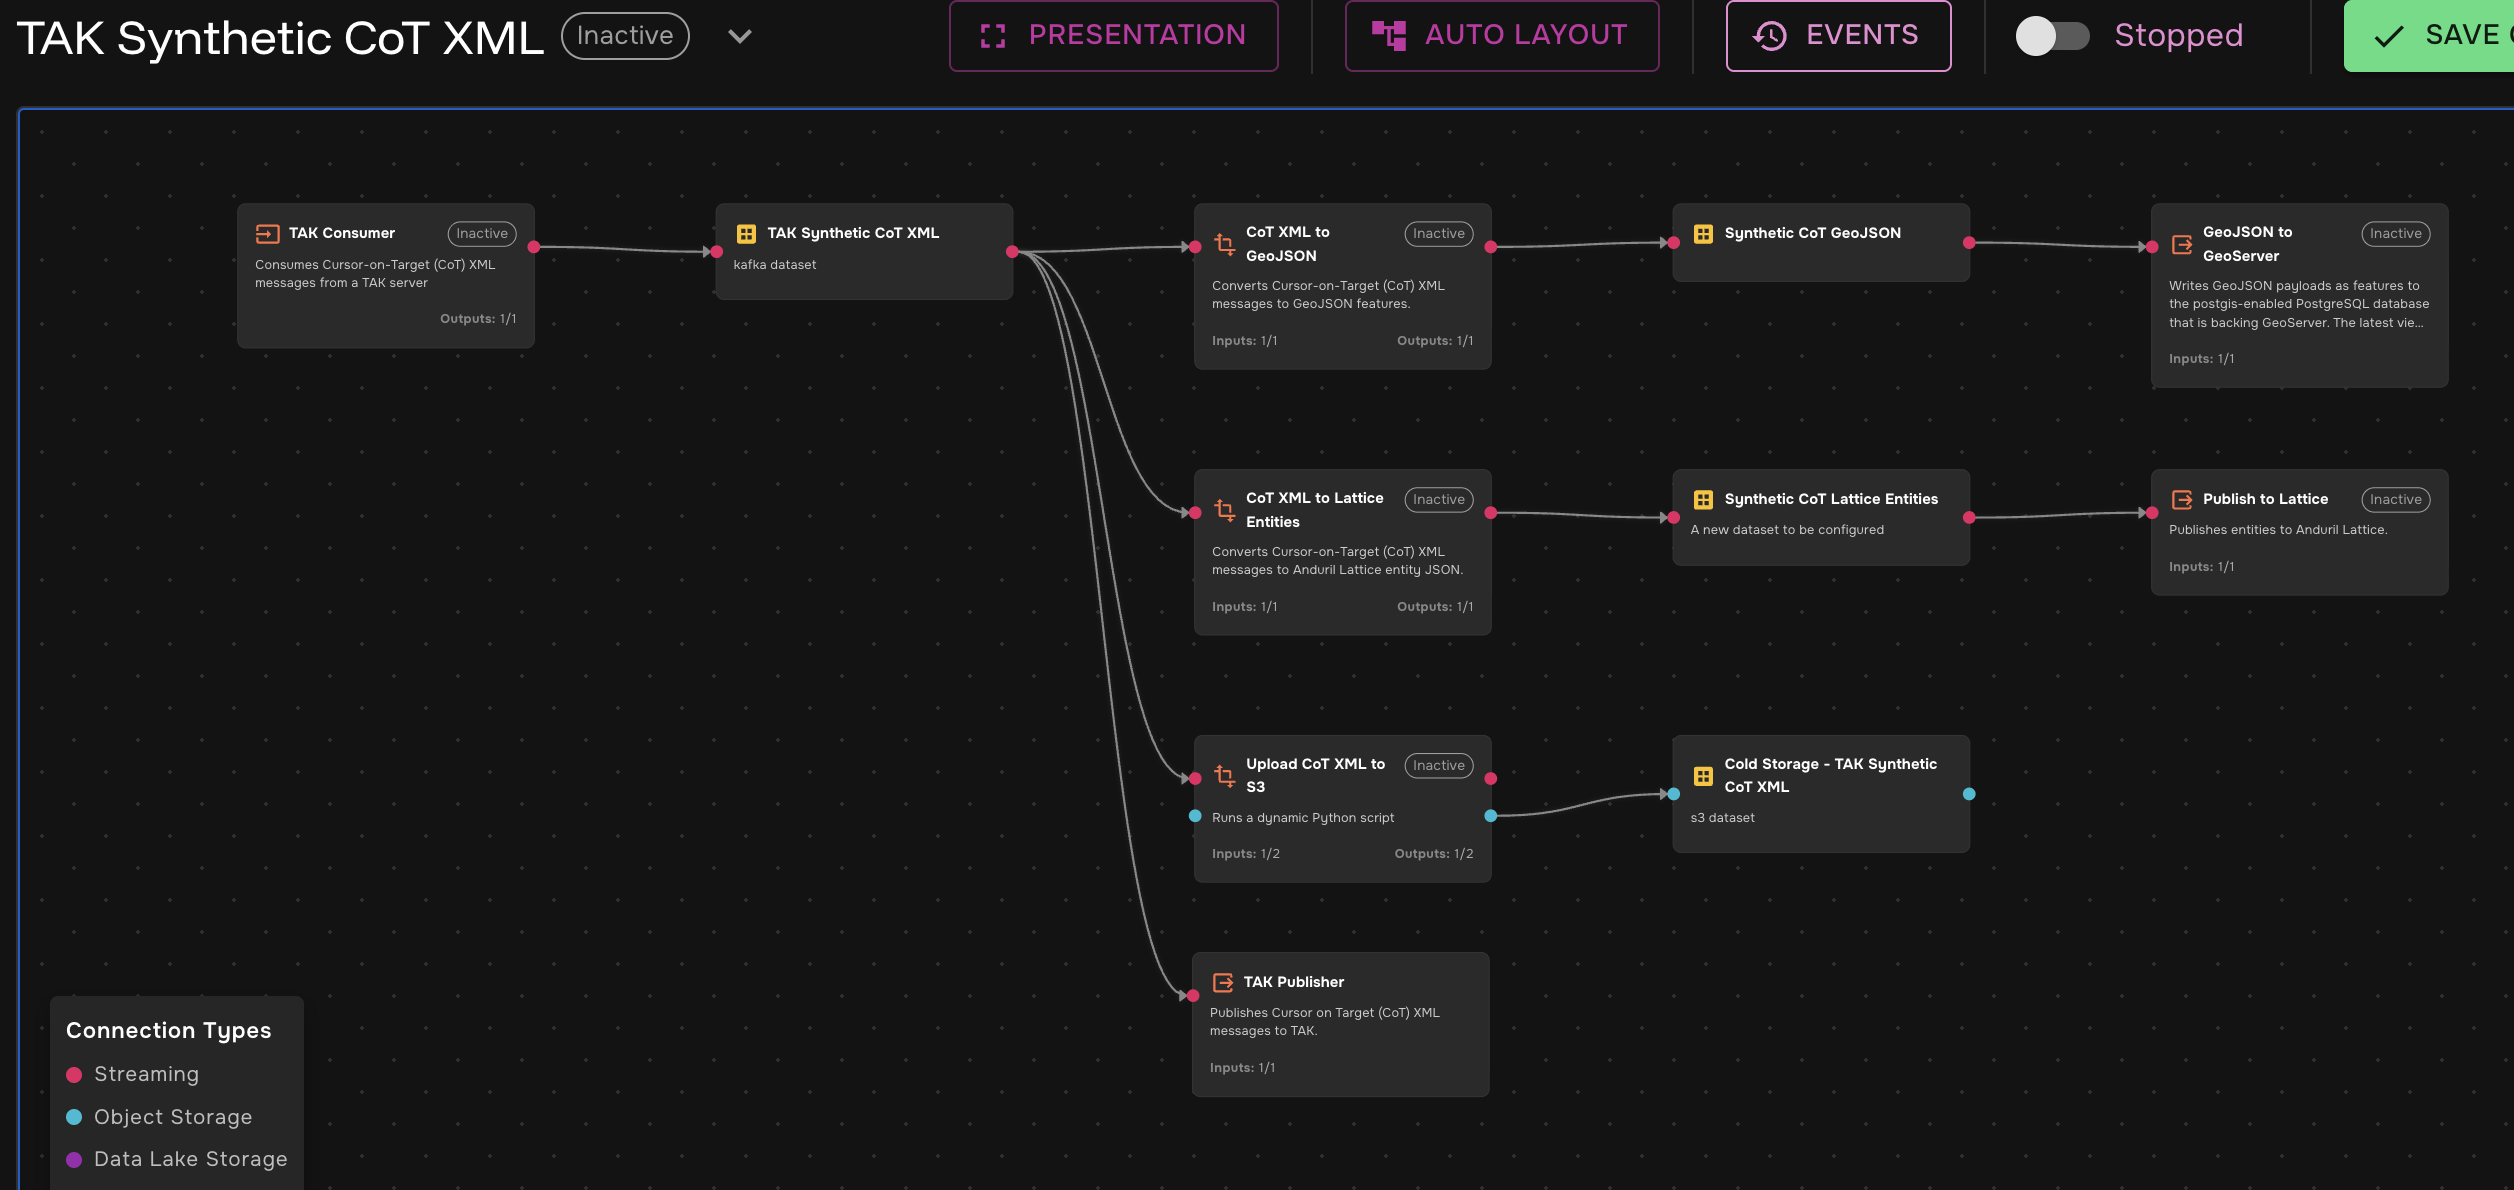The height and width of the screenshot is (1190, 2514).
Task: Click the 'Inputs: 1/2' label on Upload node
Action: [1246, 854]
